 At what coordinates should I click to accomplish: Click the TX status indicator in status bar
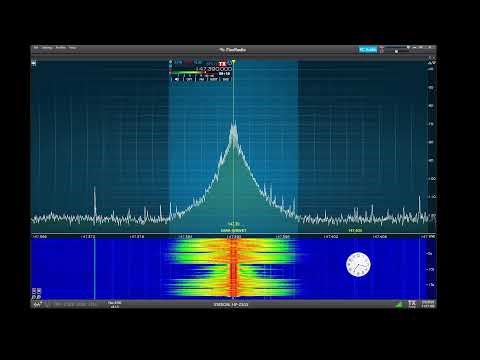coord(412,304)
